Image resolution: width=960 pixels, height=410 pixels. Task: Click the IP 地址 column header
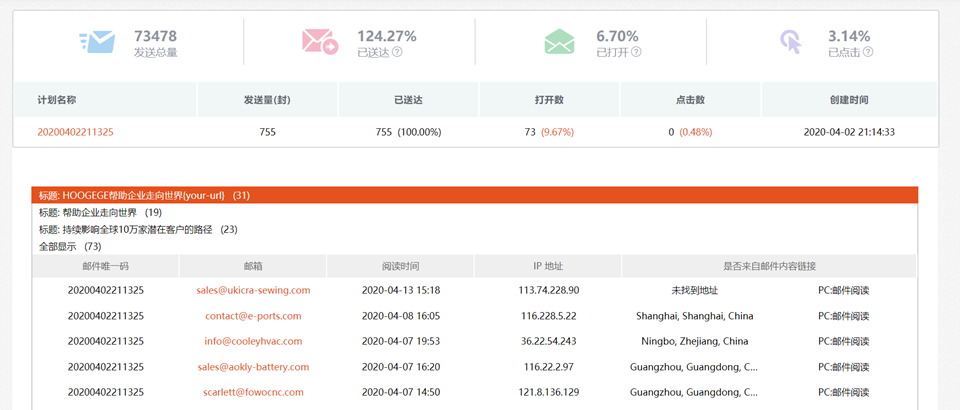point(548,266)
